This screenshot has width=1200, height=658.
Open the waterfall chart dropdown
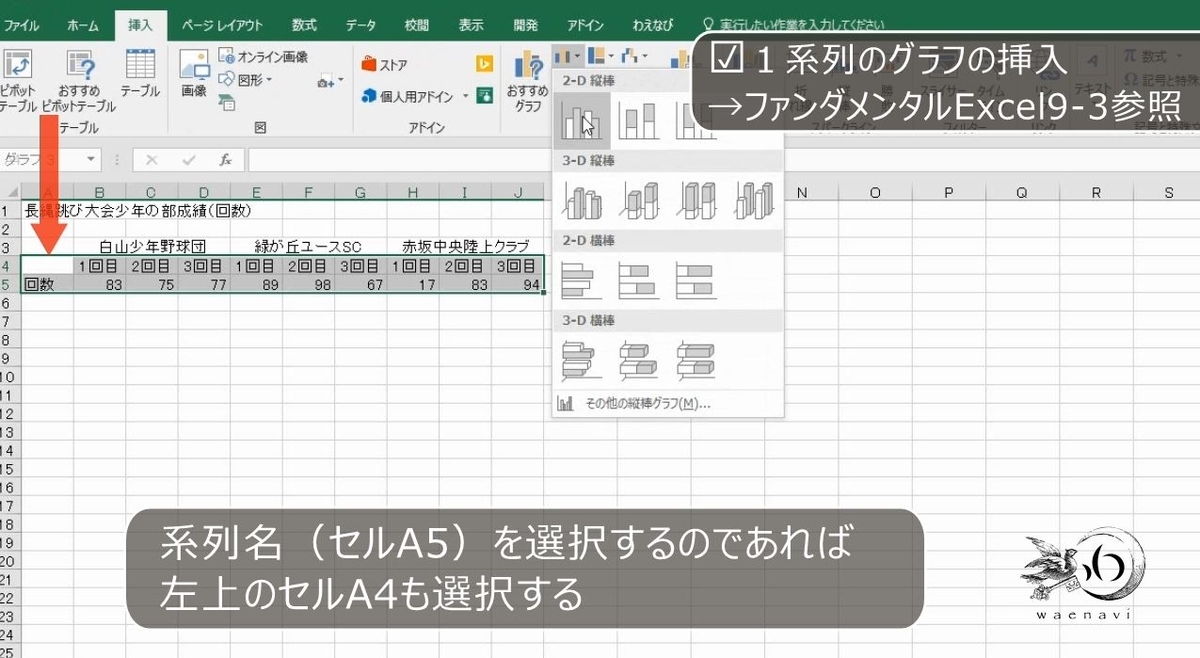tap(634, 56)
